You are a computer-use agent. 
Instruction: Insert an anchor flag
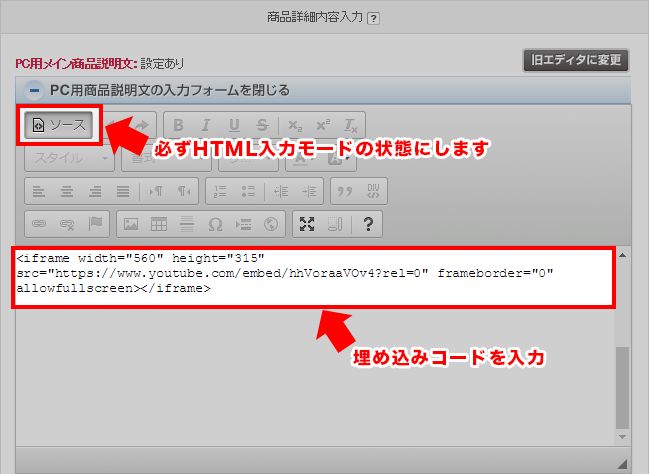[x=95, y=224]
